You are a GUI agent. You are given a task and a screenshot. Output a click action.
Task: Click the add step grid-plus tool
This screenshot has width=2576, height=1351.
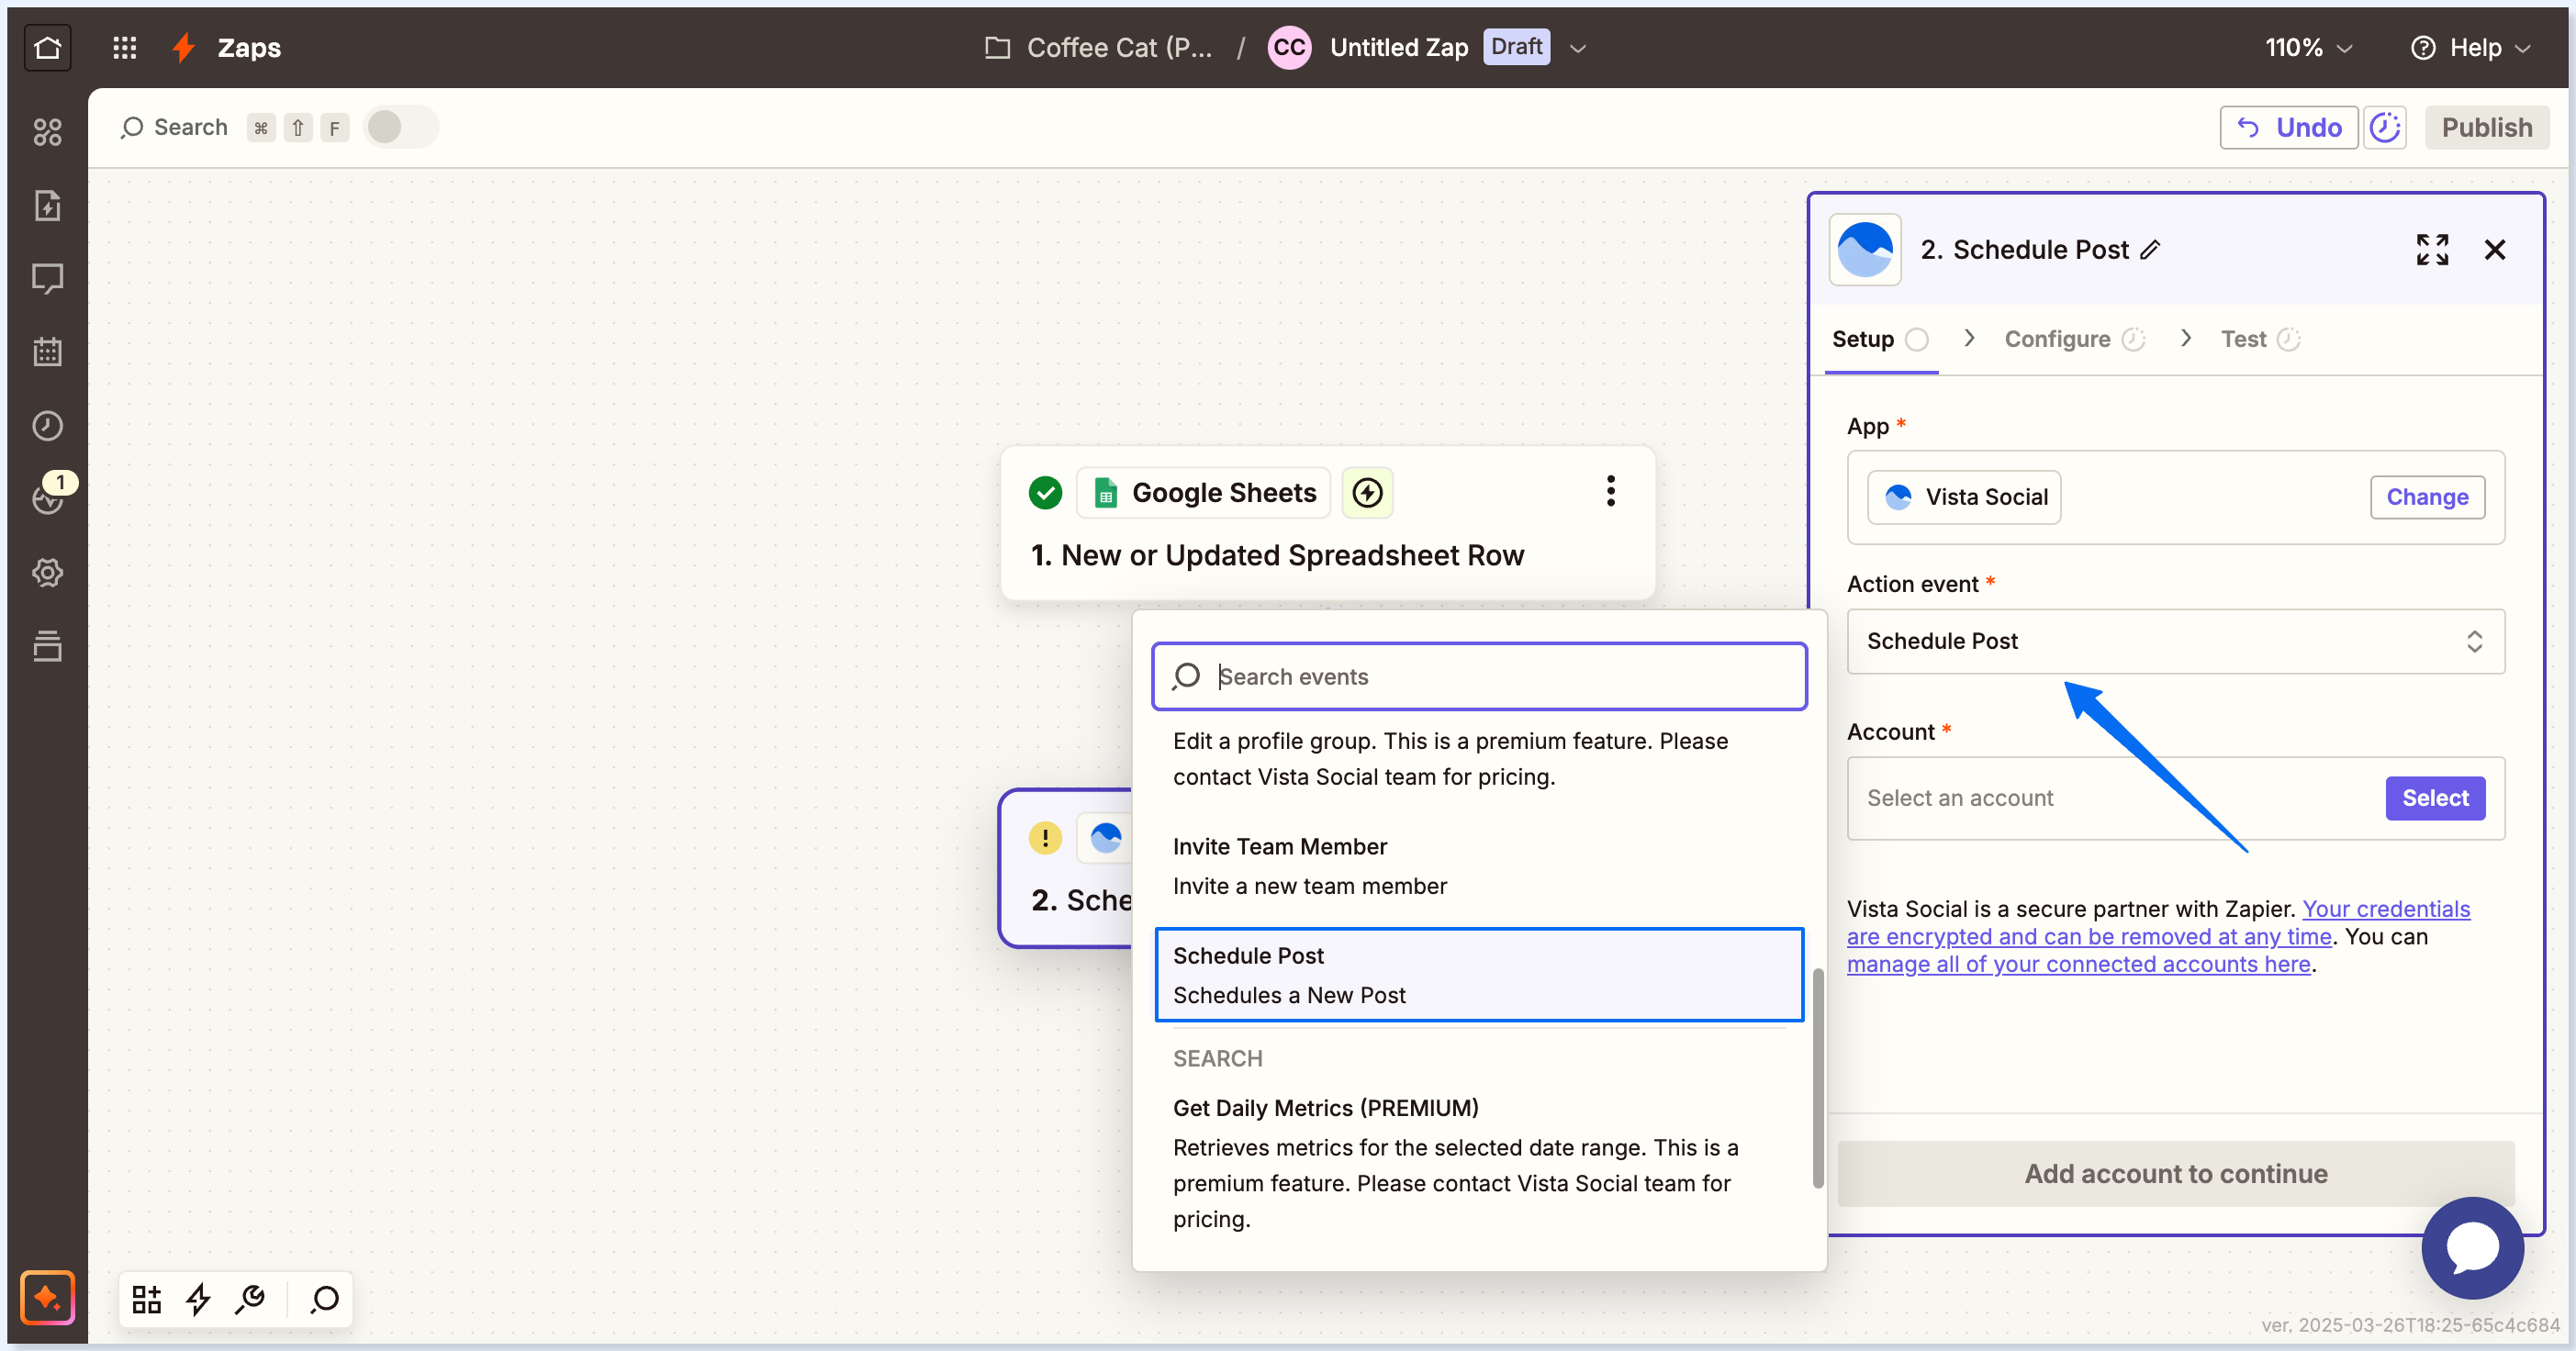(146, 1299)
